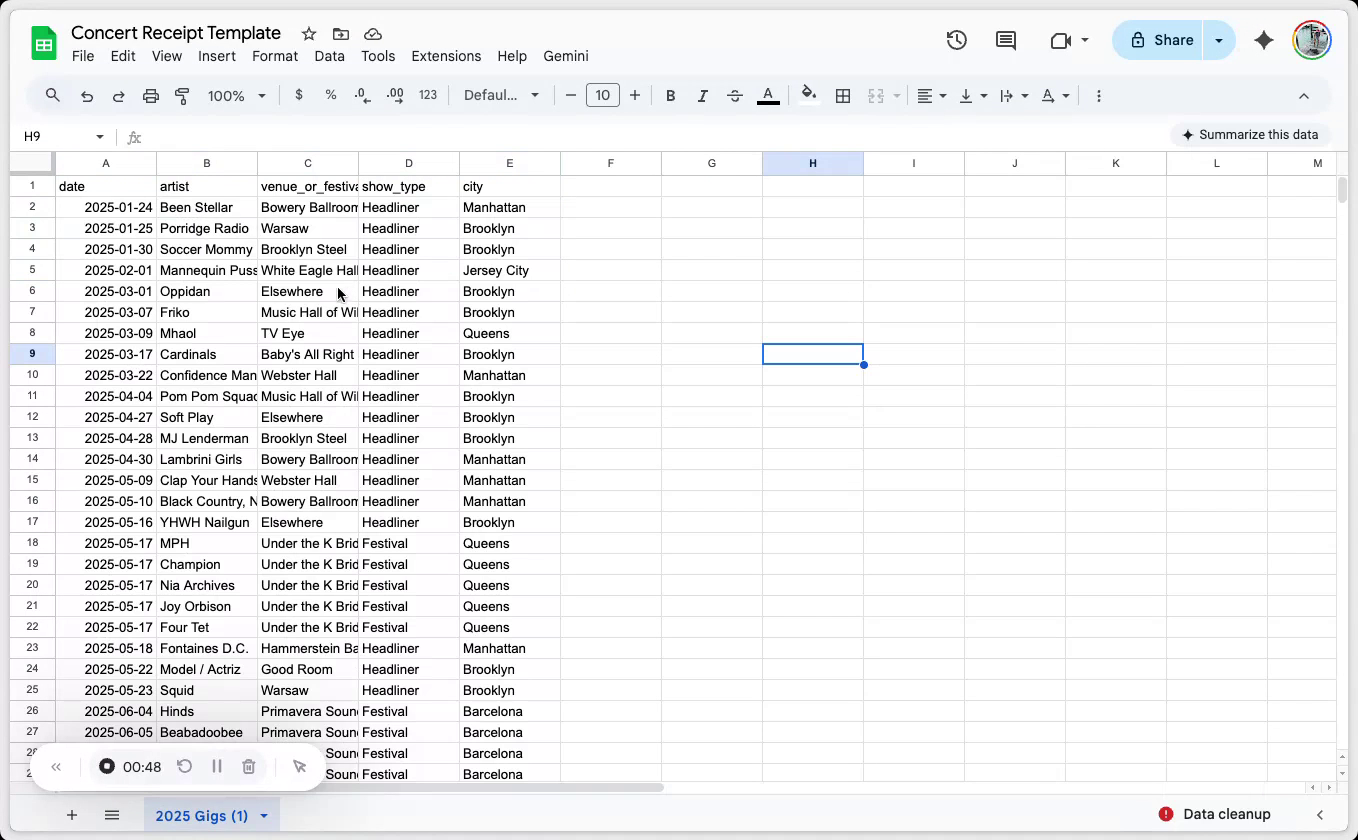Expand the side panel chevron at bottom right
The height and width of the screenshot is (840, 1358).
tap(1320, 815)
